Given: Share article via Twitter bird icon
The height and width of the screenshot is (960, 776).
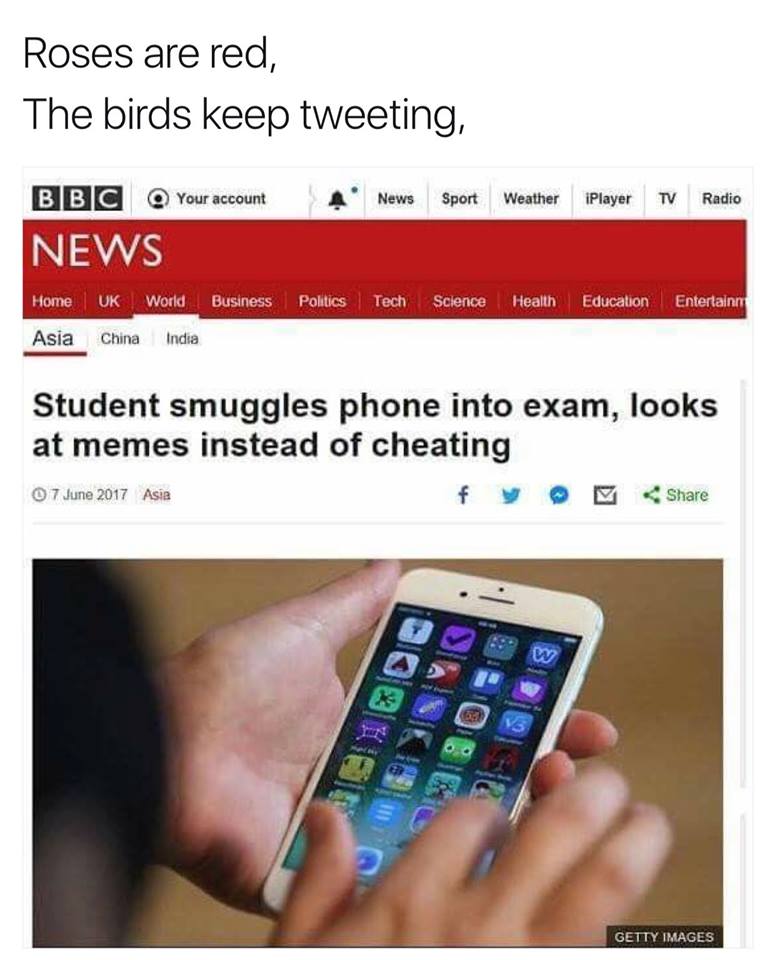Looking at the screenshot, I should (x=510, y=495).
